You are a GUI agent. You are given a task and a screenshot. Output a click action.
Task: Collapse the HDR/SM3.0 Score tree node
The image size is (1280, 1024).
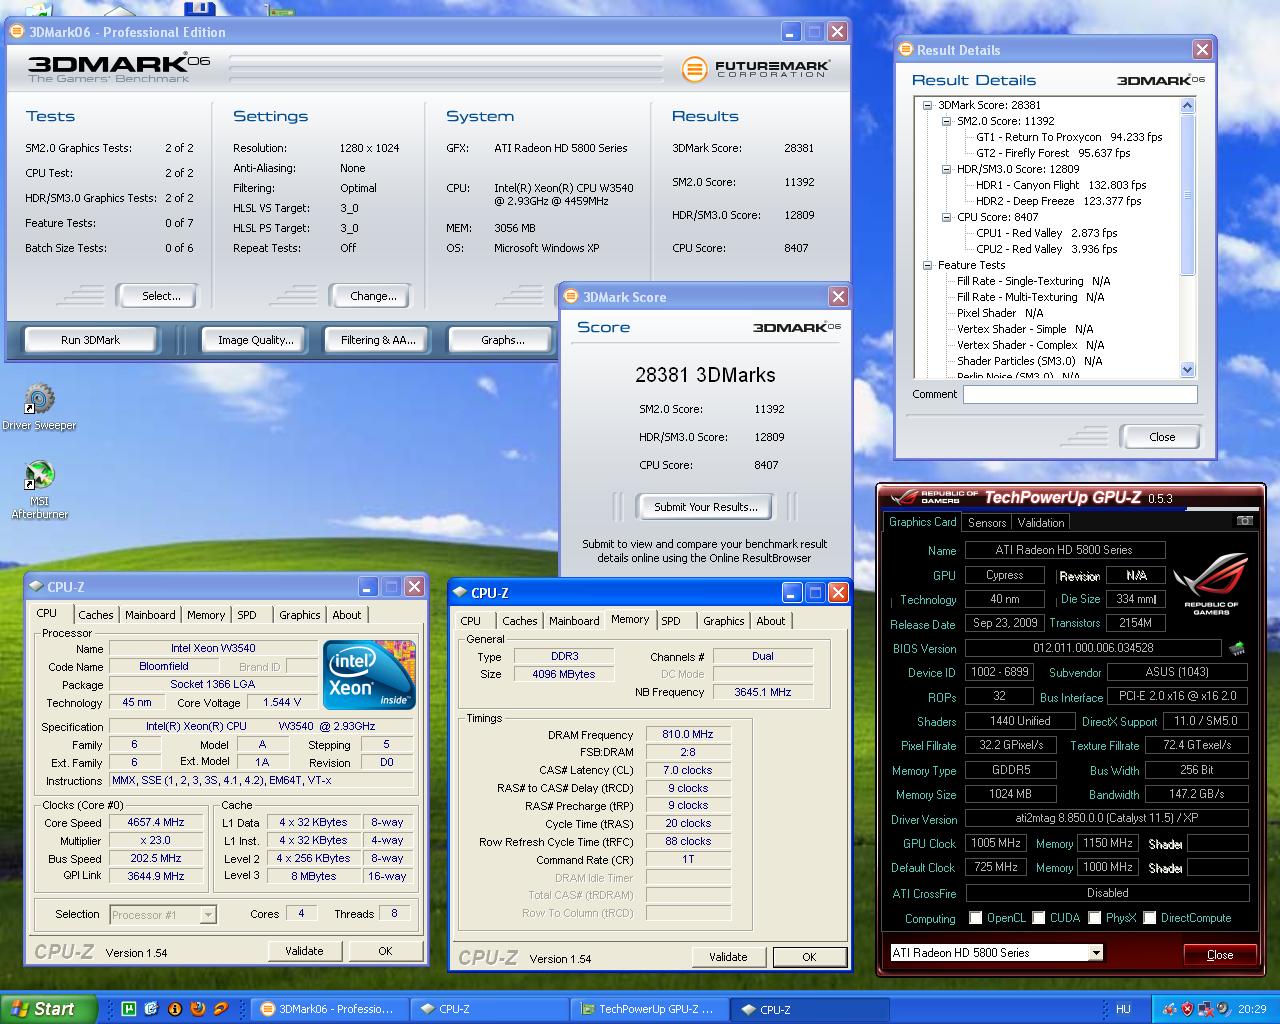(946, 169)
